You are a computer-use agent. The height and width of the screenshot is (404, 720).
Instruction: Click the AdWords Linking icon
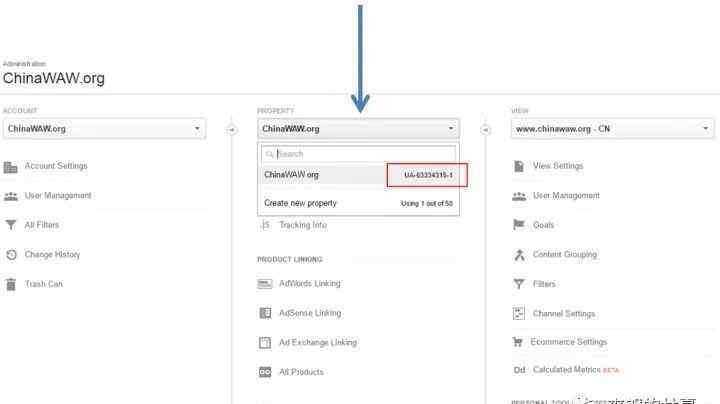pyautogui.click(x=265, y=284)
